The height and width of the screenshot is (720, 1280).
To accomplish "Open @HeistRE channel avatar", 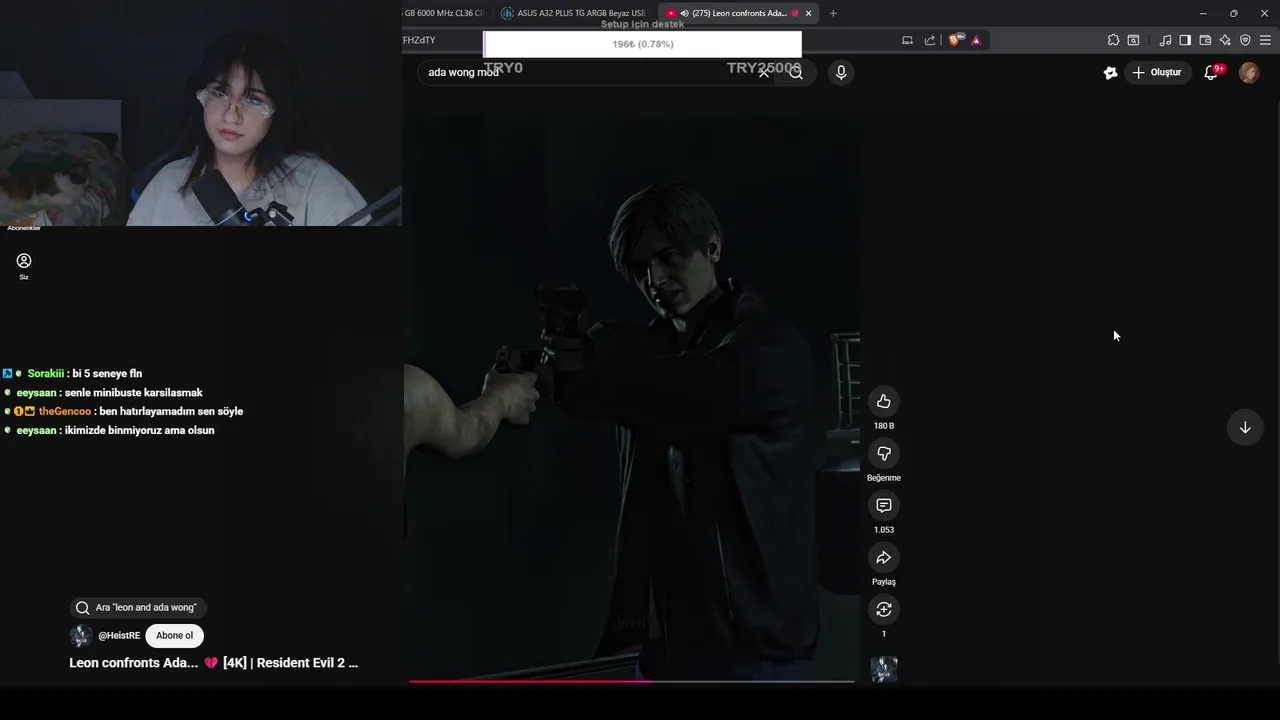I will click(81, 635).
